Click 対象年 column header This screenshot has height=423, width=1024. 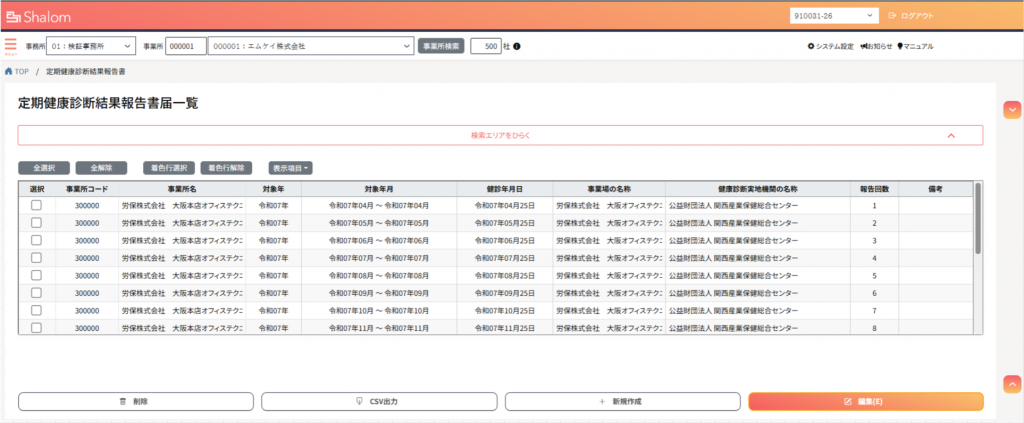pos(274,189)
